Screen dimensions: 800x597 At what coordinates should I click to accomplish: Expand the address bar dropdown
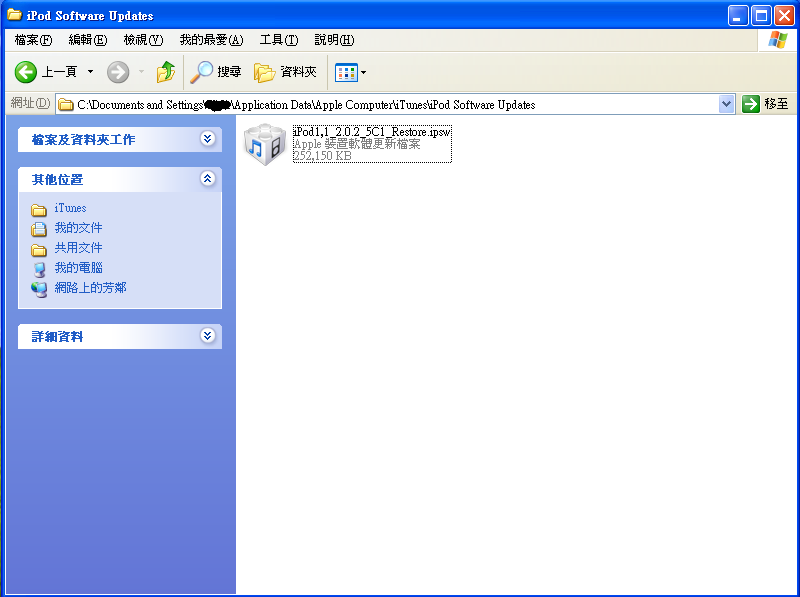tap(726, 105)
